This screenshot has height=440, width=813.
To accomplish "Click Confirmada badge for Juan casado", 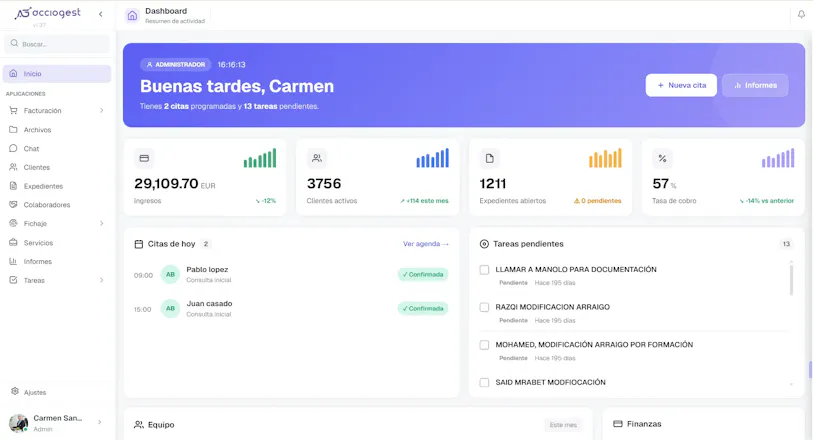I will pyautogui.click(x=423, y=308).
